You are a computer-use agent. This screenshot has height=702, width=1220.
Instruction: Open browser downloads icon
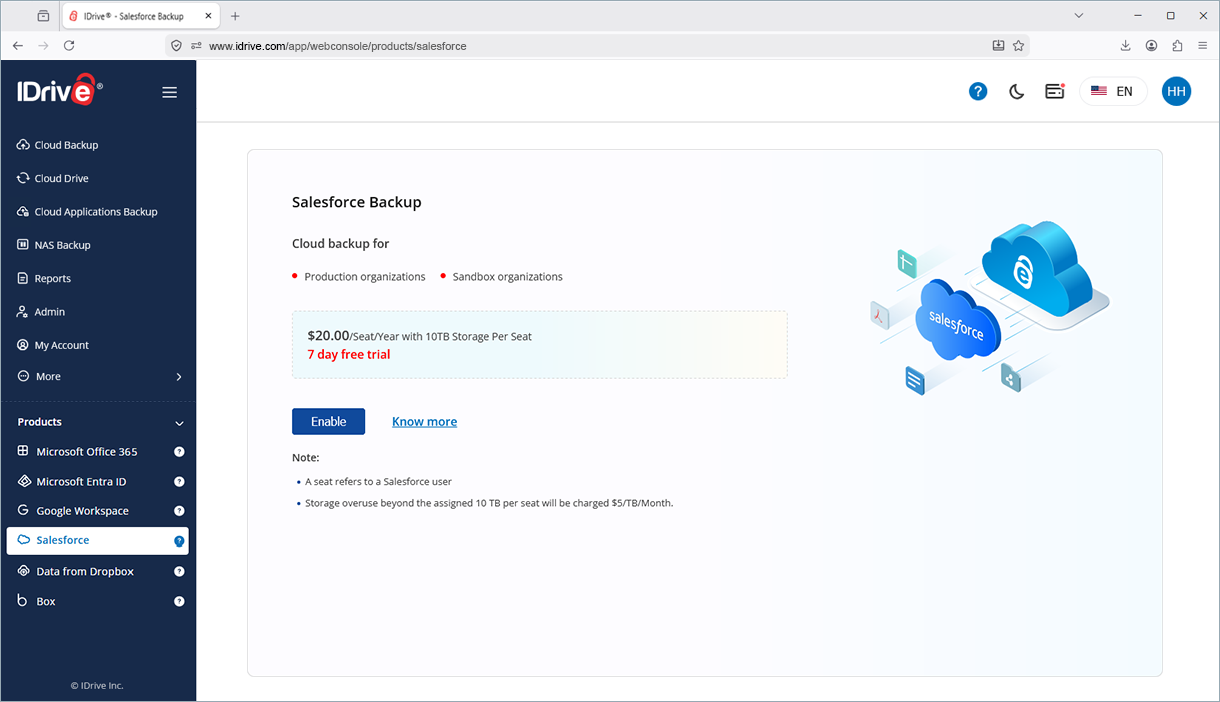[x=1125, y=46]
